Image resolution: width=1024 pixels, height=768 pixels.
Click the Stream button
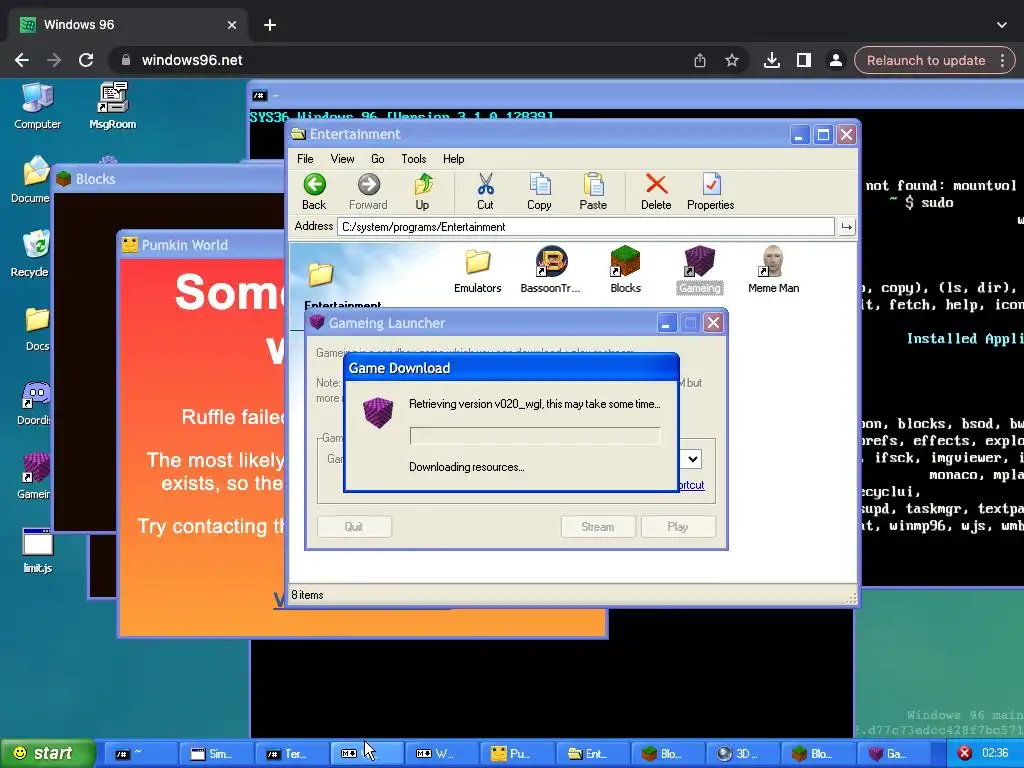click(598, 526)
